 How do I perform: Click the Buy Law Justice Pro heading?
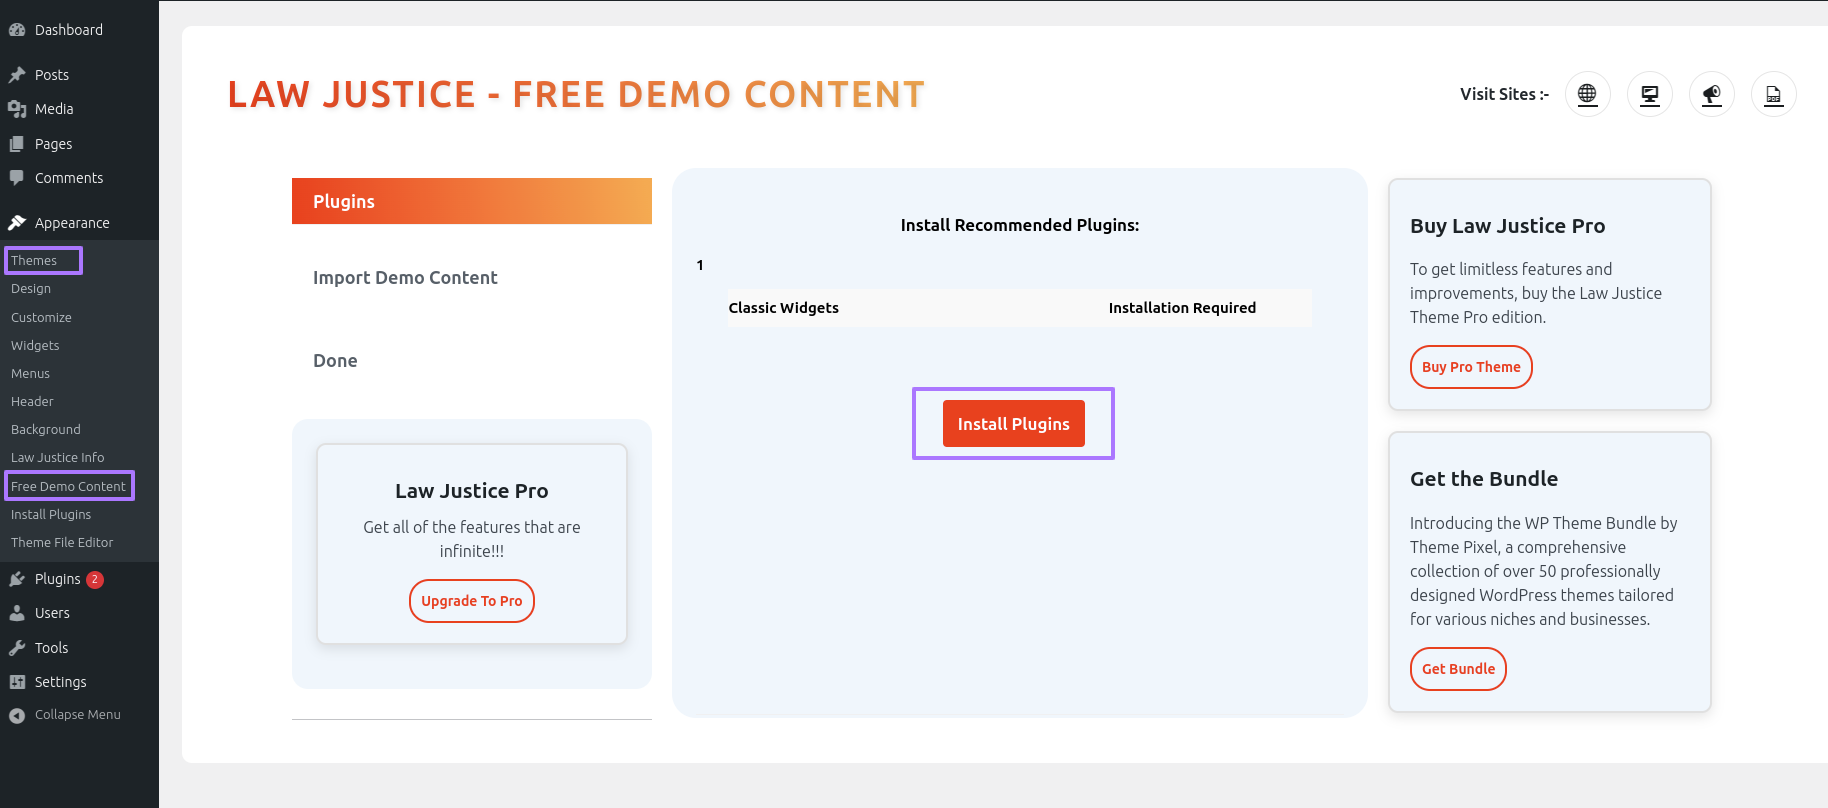[x=1507, y=226]
